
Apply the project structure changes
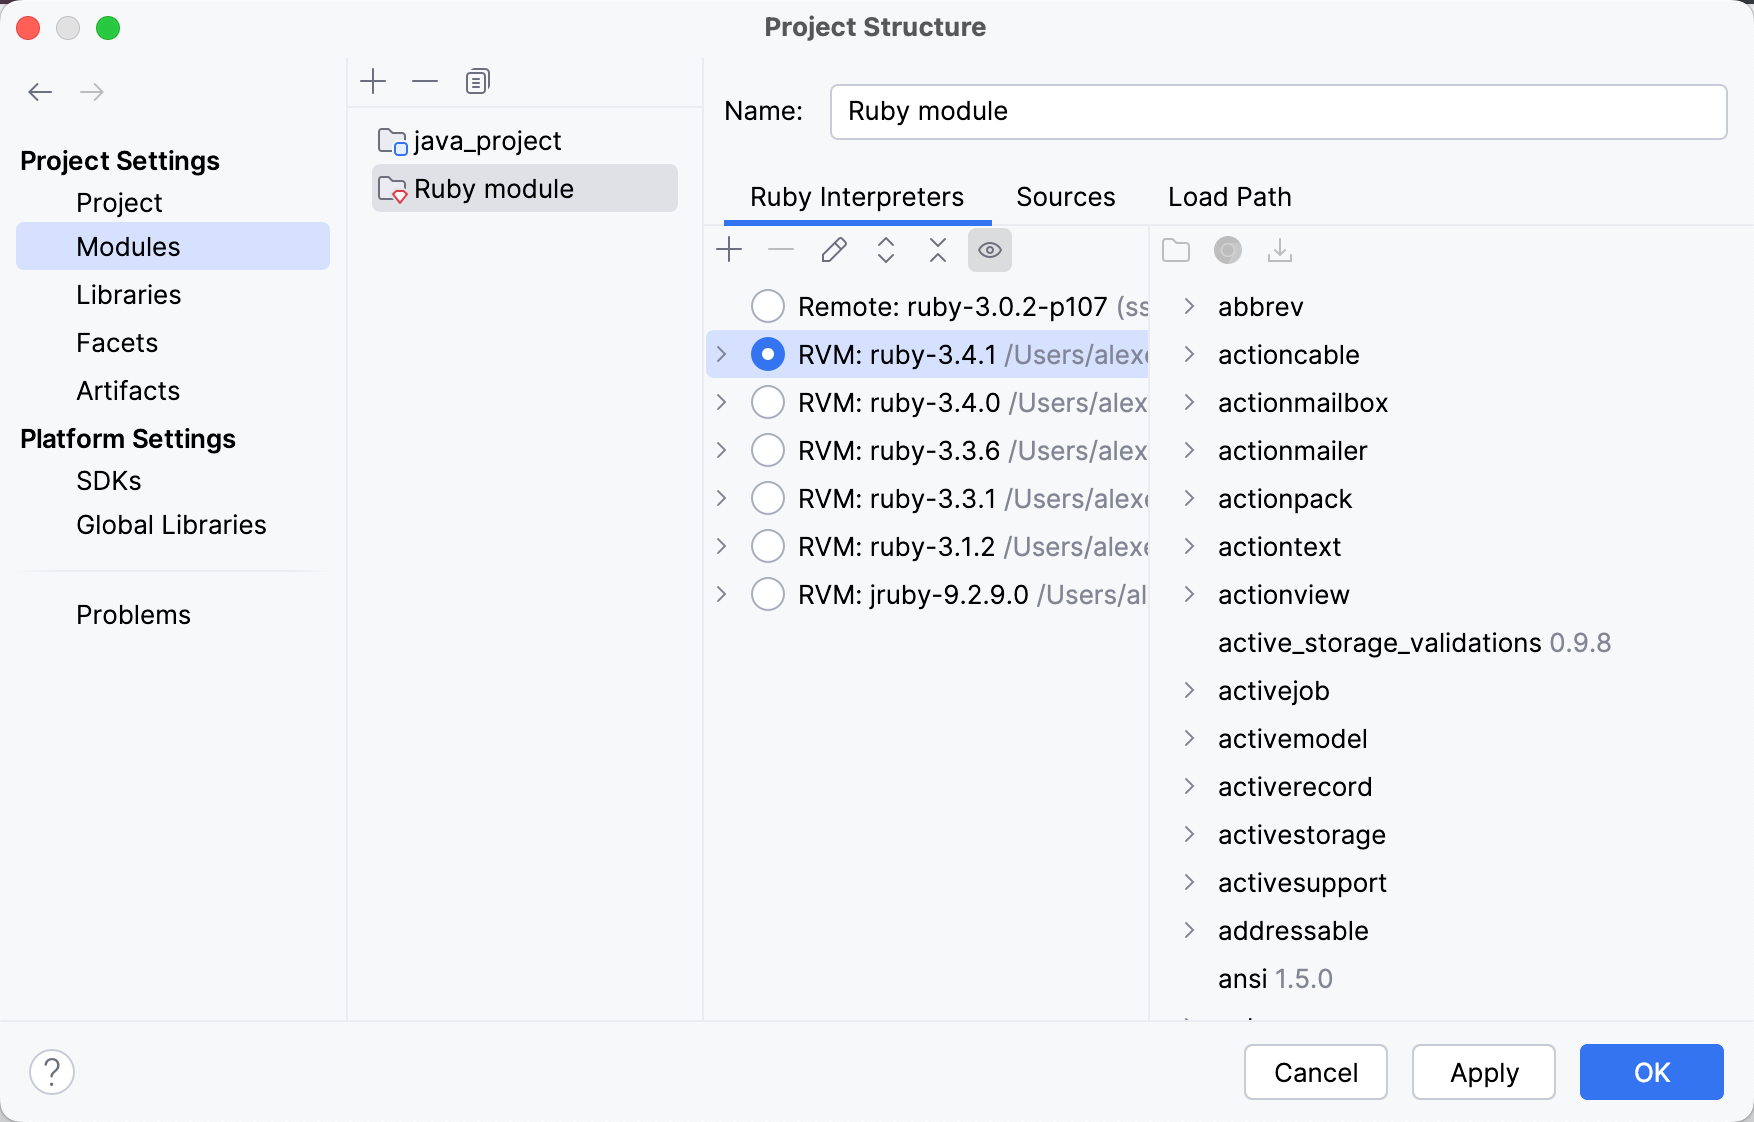pos(1483,1072)
